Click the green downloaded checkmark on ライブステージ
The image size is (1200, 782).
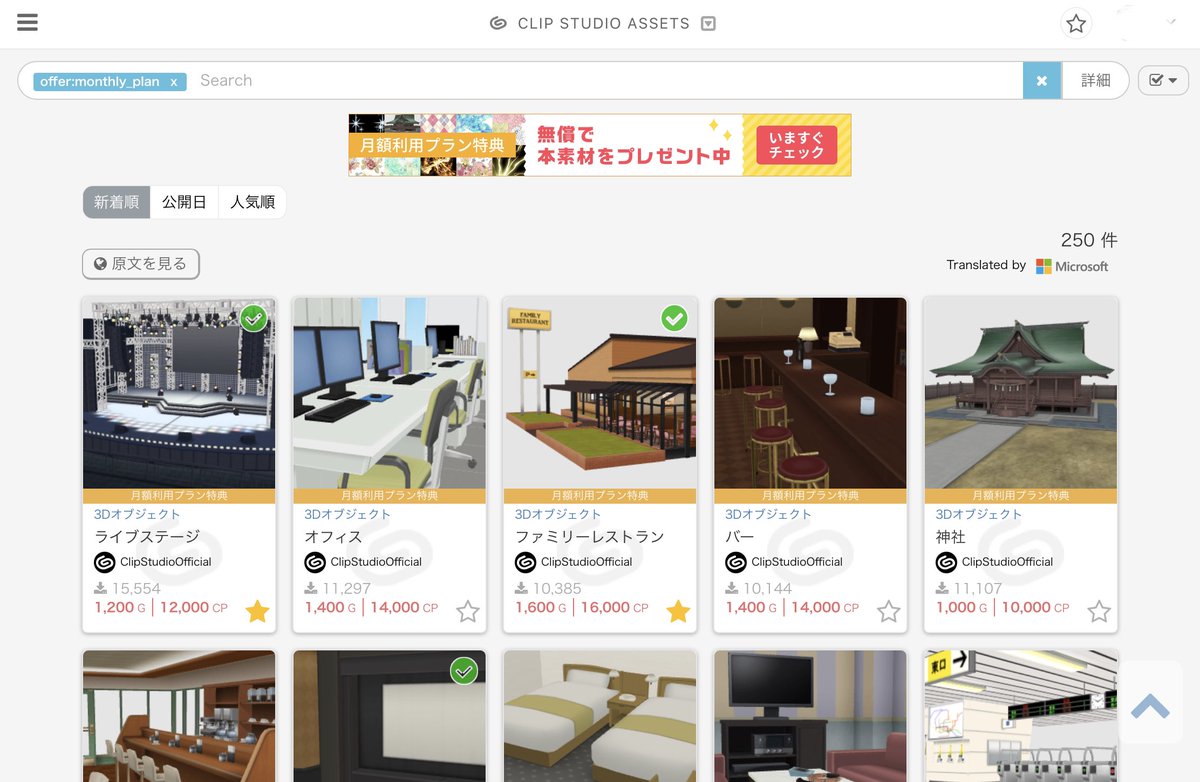click(x=254, y=318)
